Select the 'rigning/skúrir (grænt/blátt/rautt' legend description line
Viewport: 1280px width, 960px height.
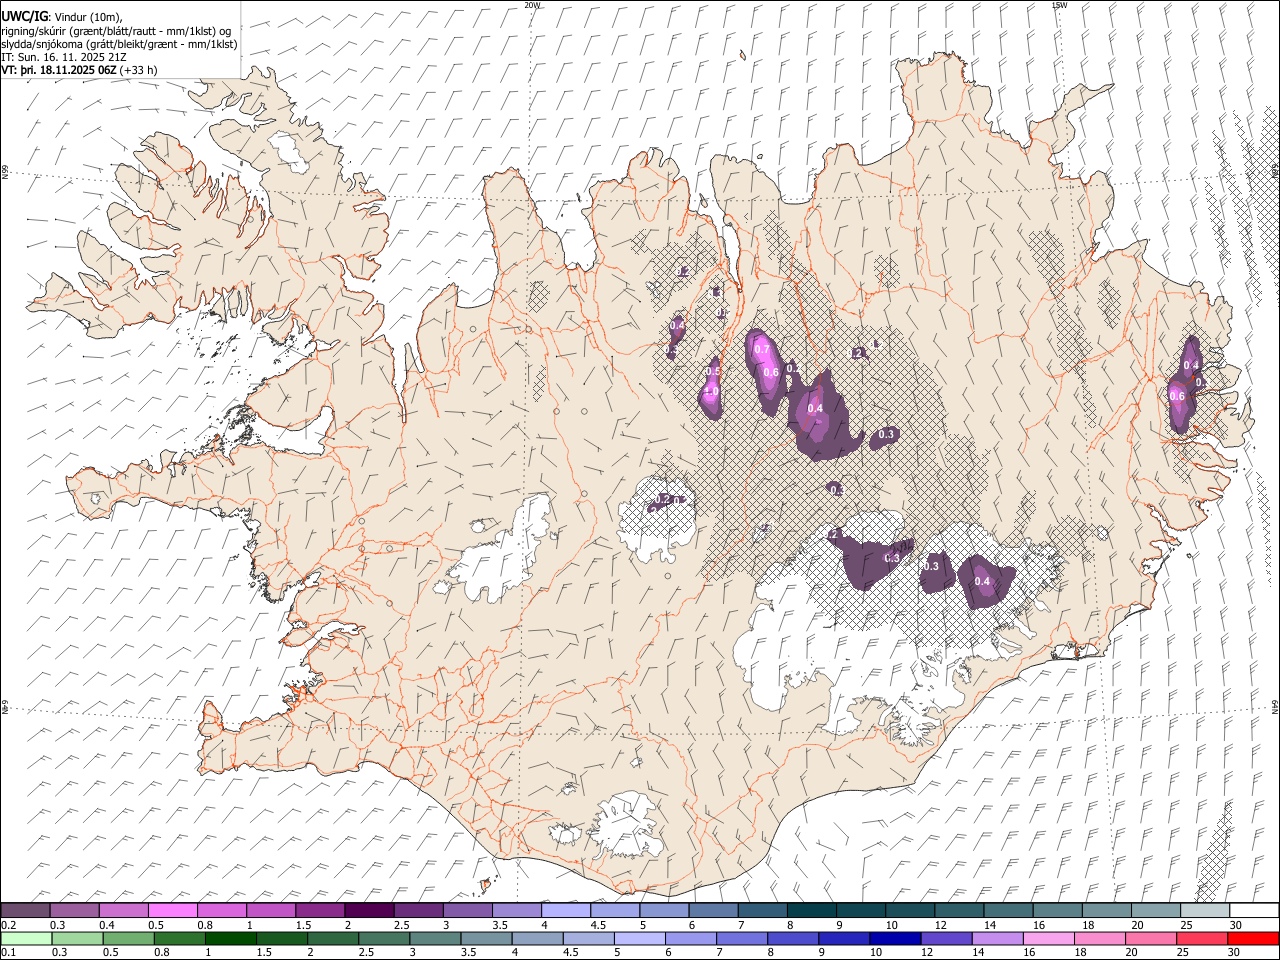coord(117,30)
